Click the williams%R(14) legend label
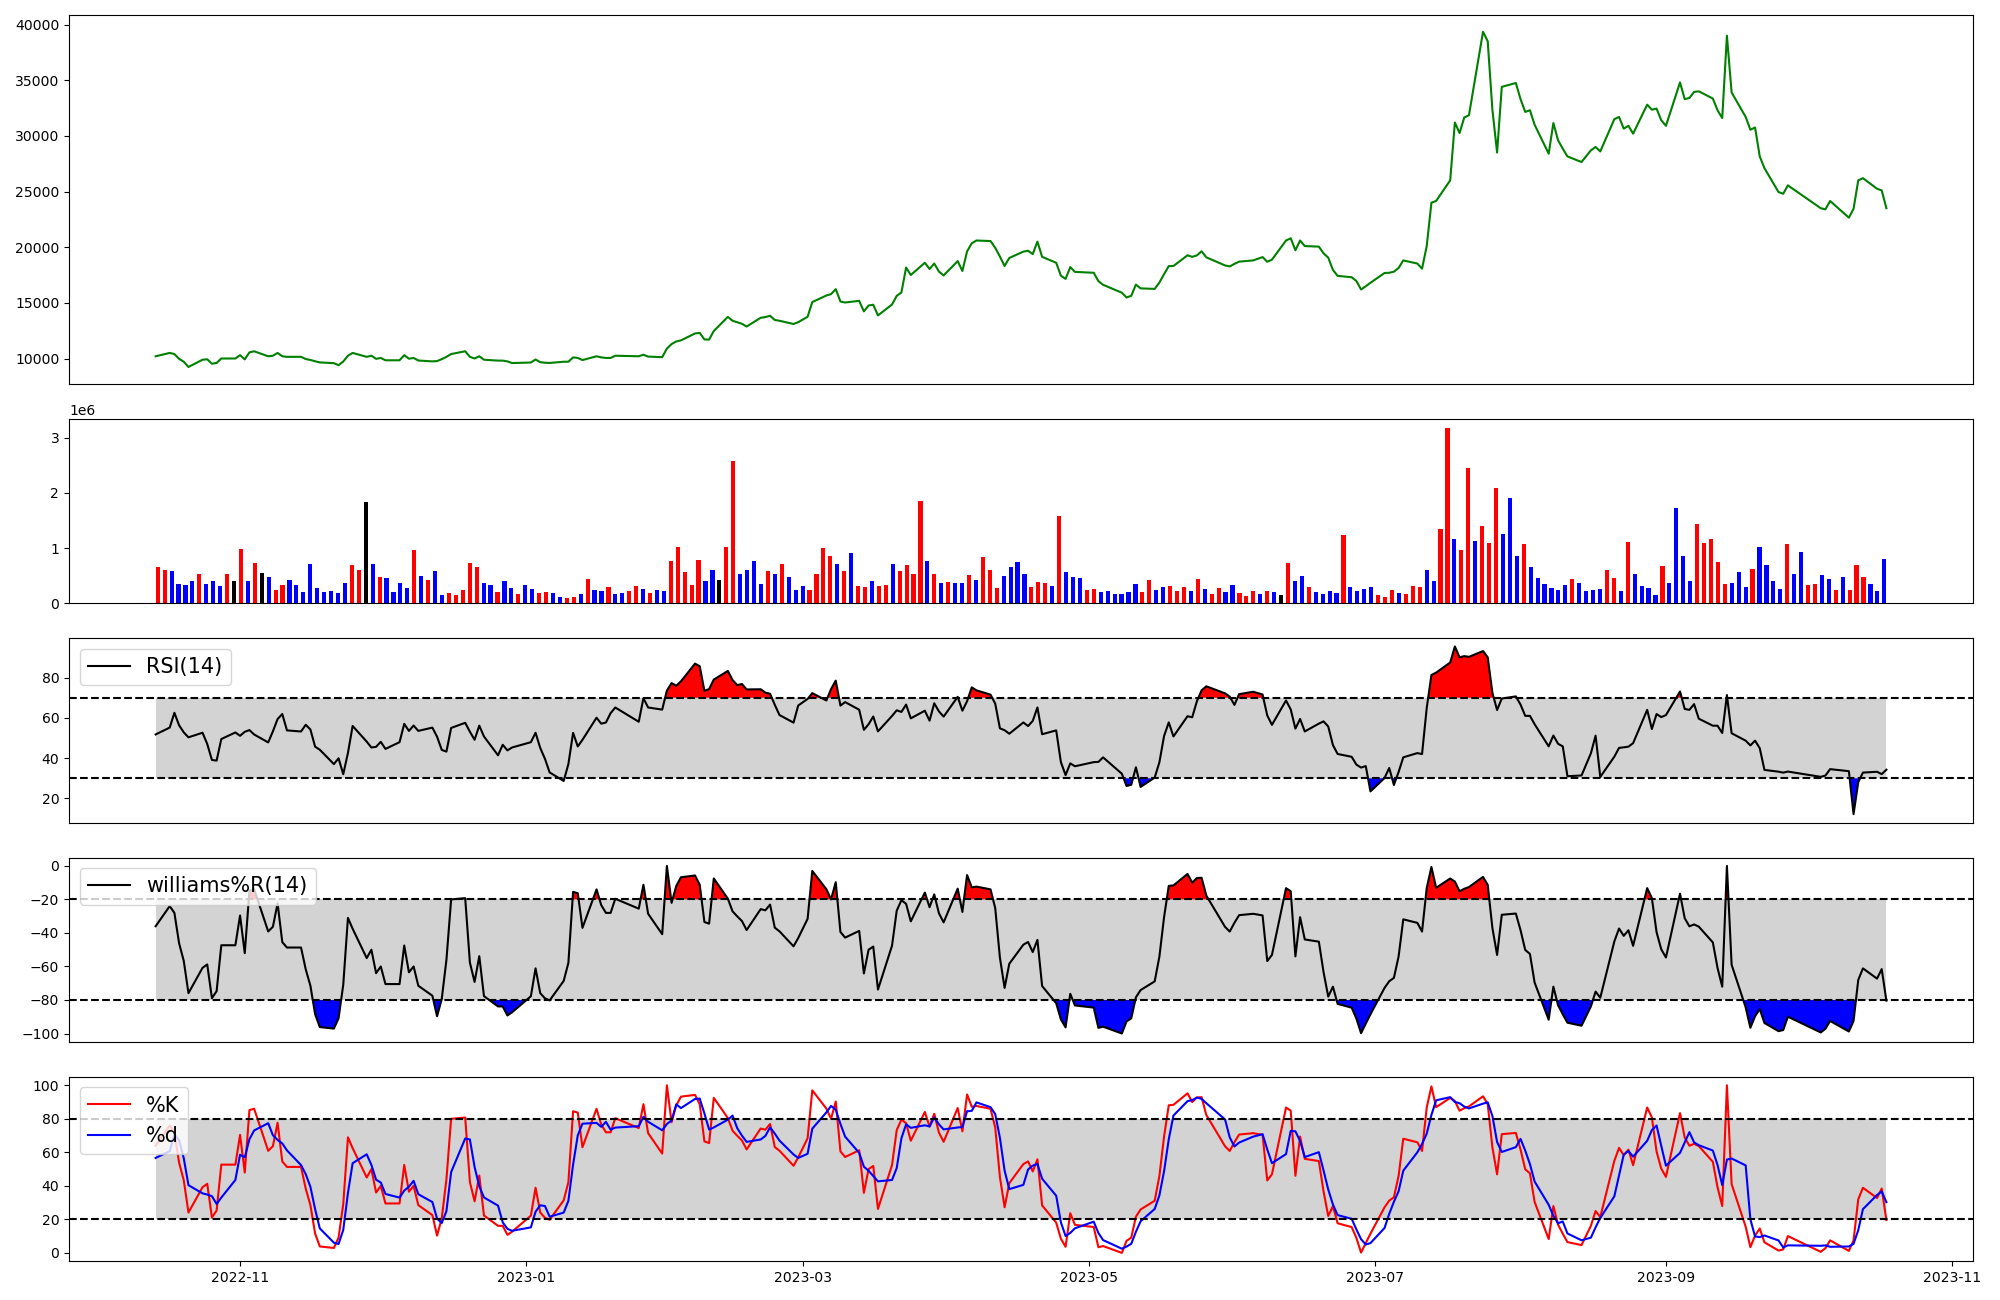Screen dimensions: 2000x1300 tap(227, 885)
